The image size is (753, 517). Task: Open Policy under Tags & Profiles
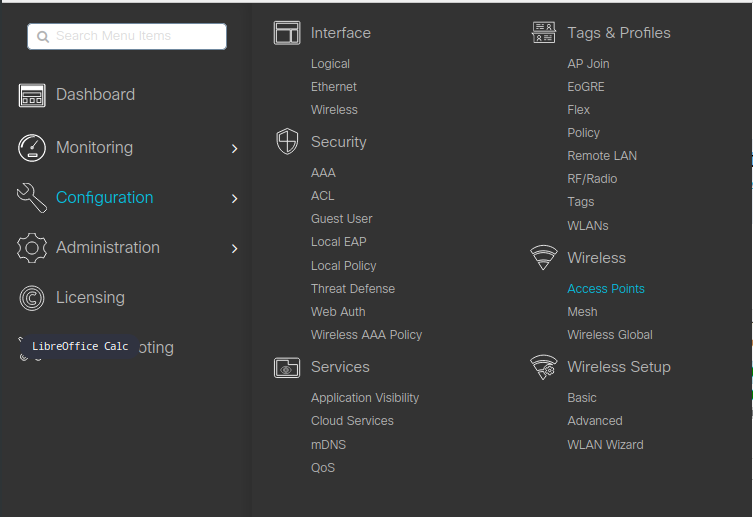583,133
